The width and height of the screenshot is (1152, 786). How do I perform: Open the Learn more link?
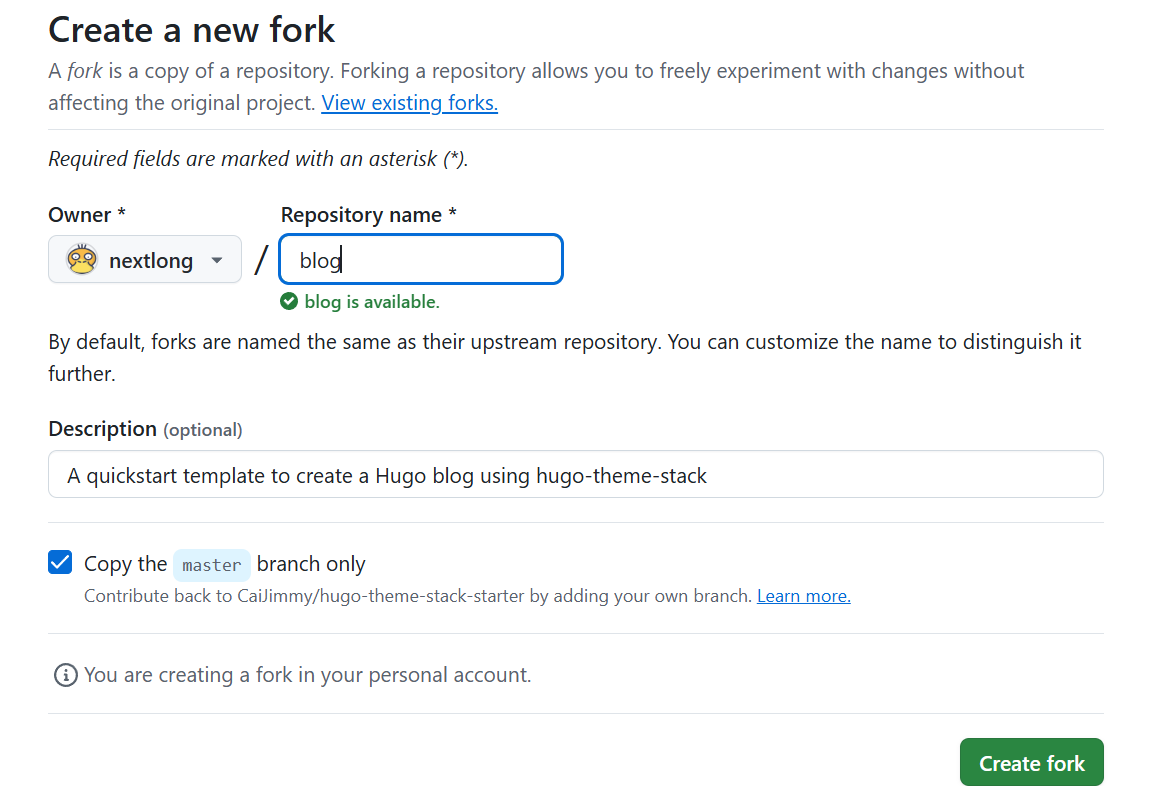803,596
